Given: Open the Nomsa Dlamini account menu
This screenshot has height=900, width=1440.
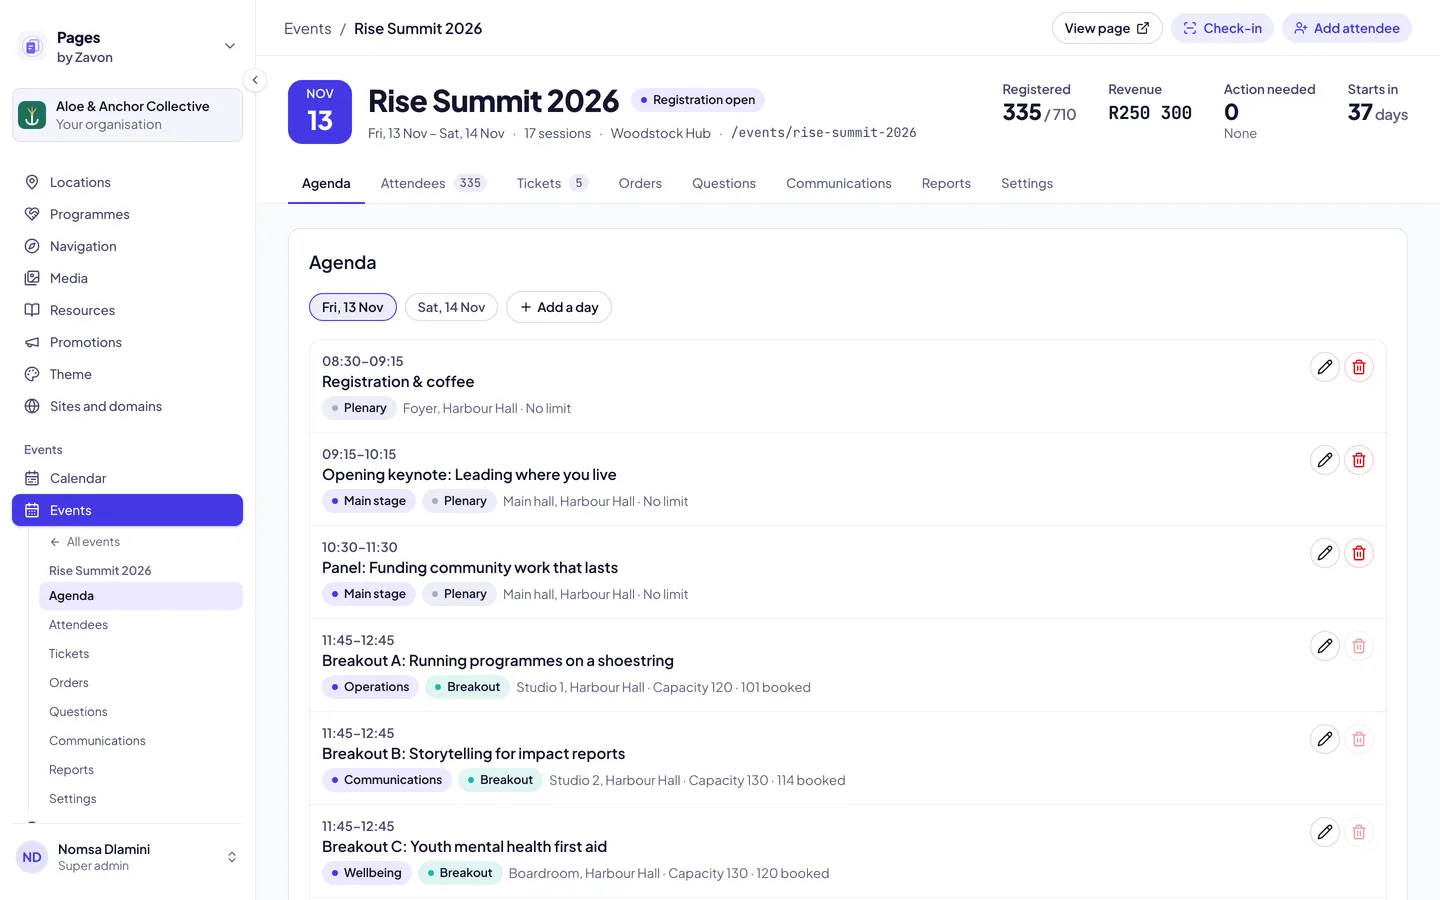Looking at the screenshot, I should coord(127,857).
